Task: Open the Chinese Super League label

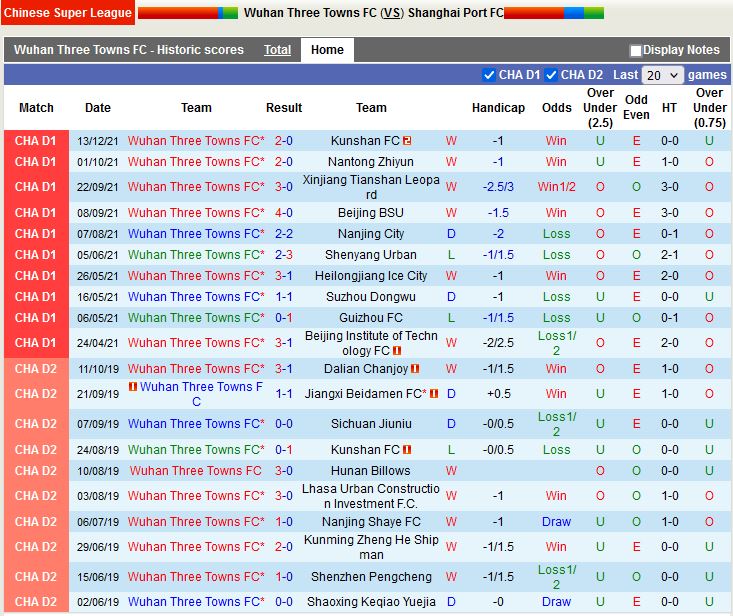Action: (68, 13)
